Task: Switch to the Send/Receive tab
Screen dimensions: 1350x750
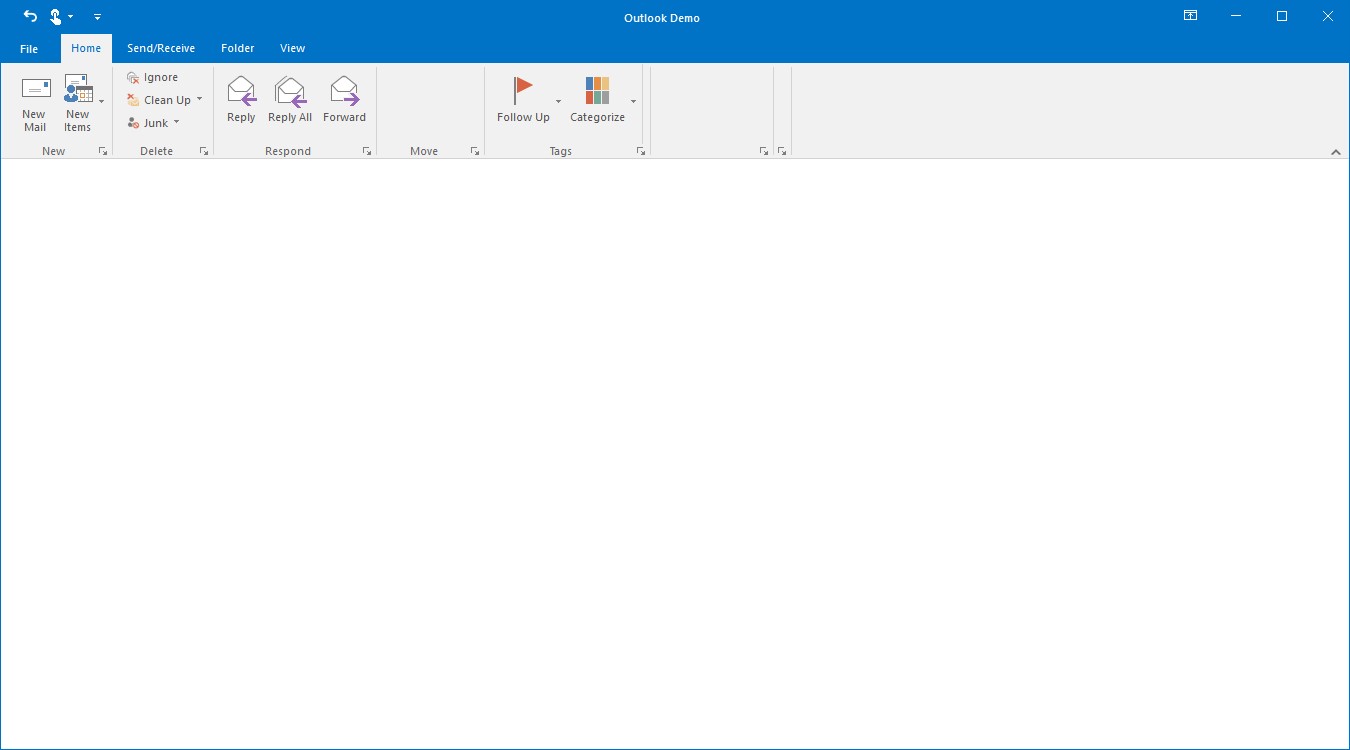Action: click(x=161, y=47)
